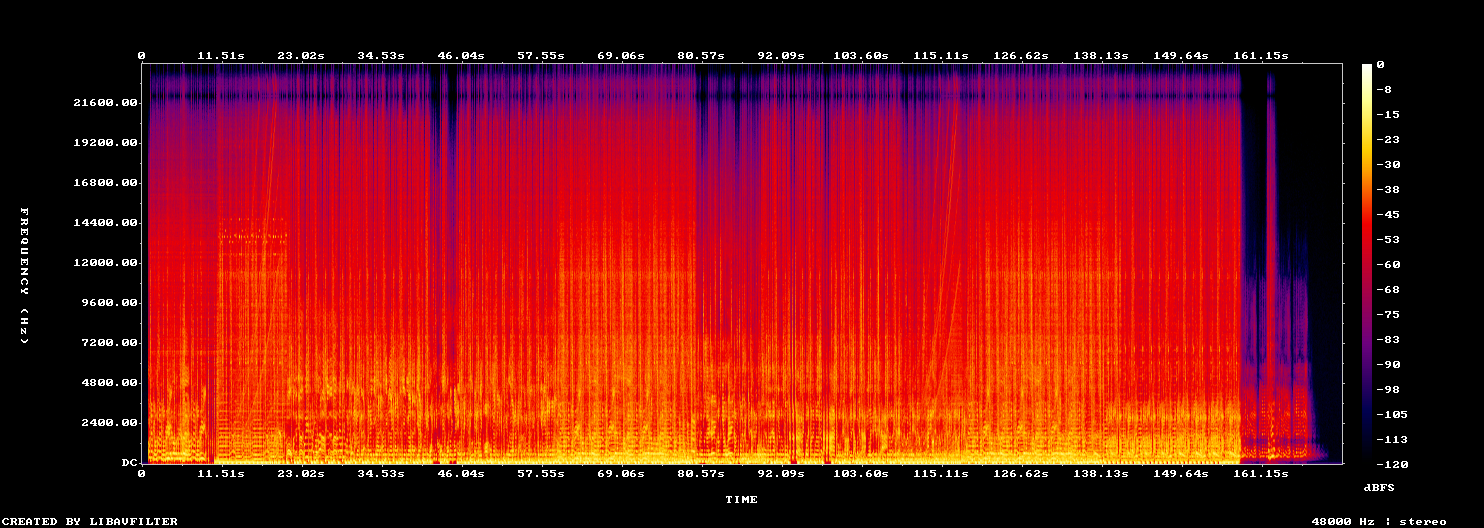Click the 21600.00 frequency label
Viewport: 1484px width, 528px height.
click(x=102, y=103)
